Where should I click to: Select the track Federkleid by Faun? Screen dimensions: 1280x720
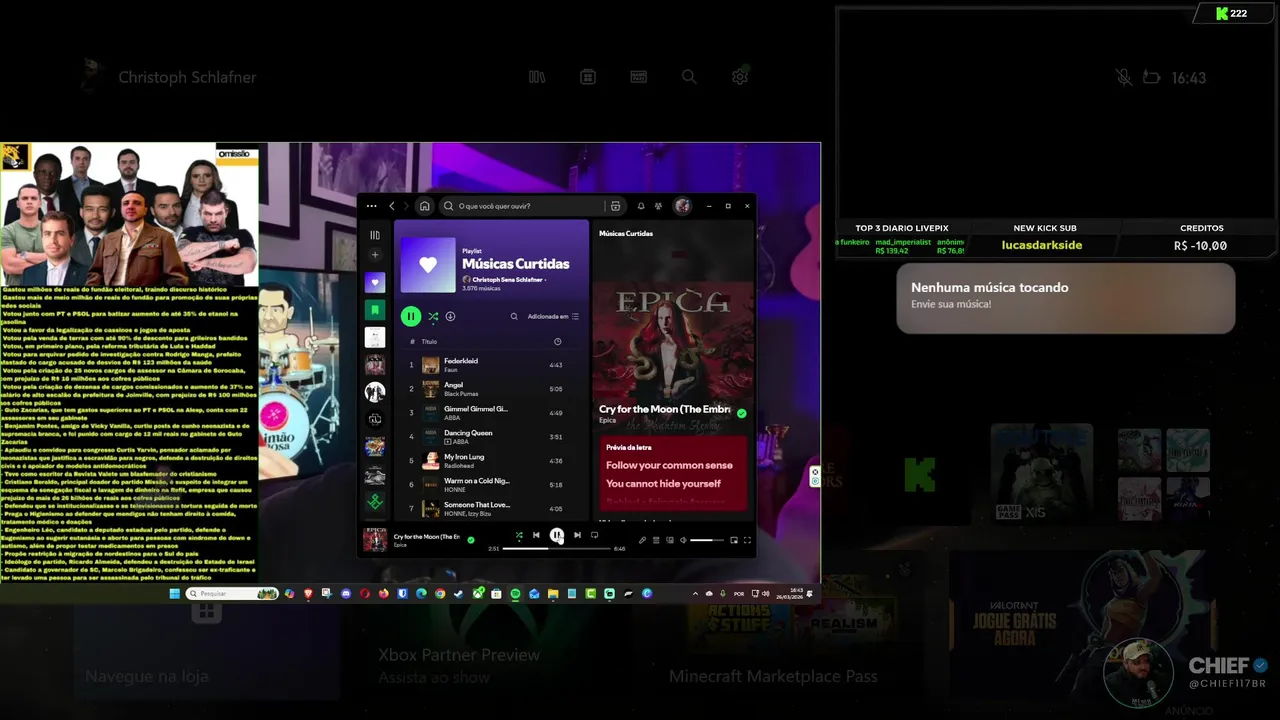tap(489, 365)
